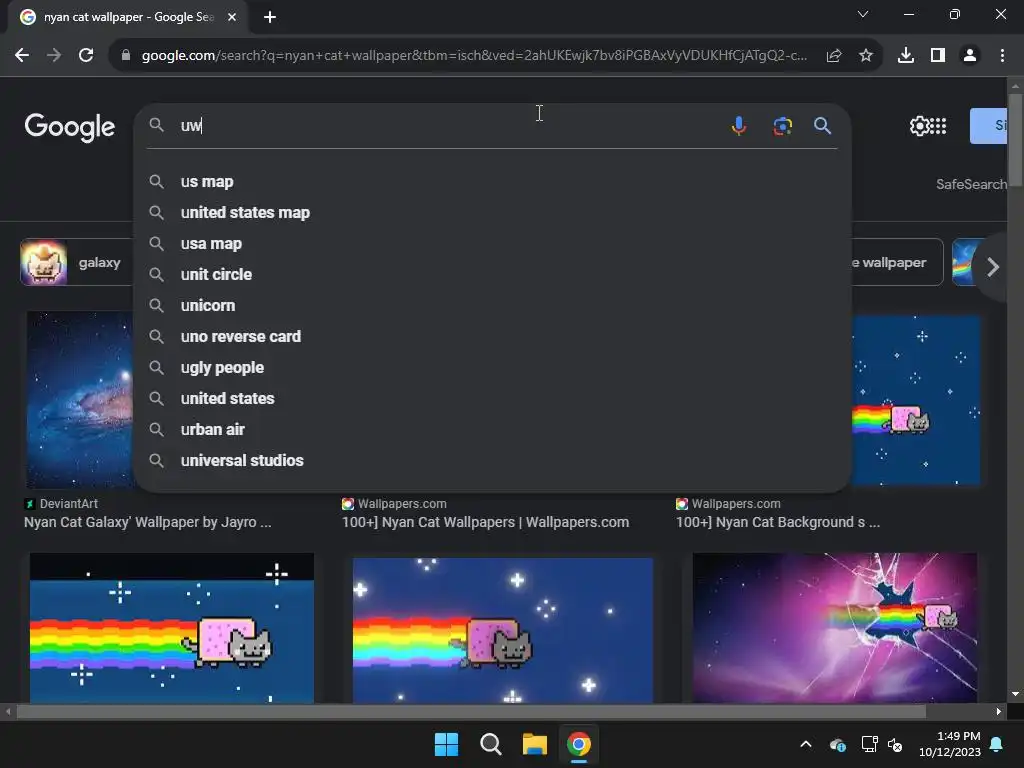1024x768 pixels.
Task: Choose 'urban air' suggestion
Action: [492, 430]
